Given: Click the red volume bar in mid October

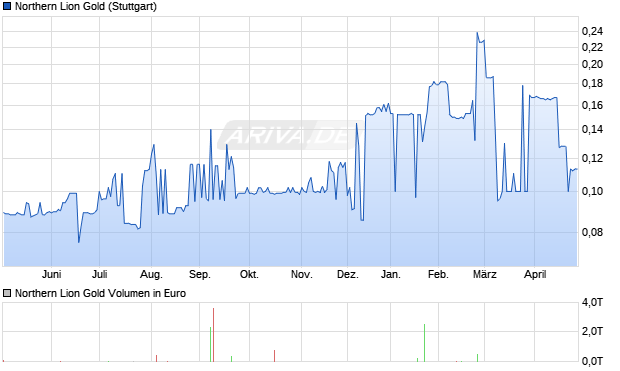Looking at the screenshot, I should tap(274, 356).
